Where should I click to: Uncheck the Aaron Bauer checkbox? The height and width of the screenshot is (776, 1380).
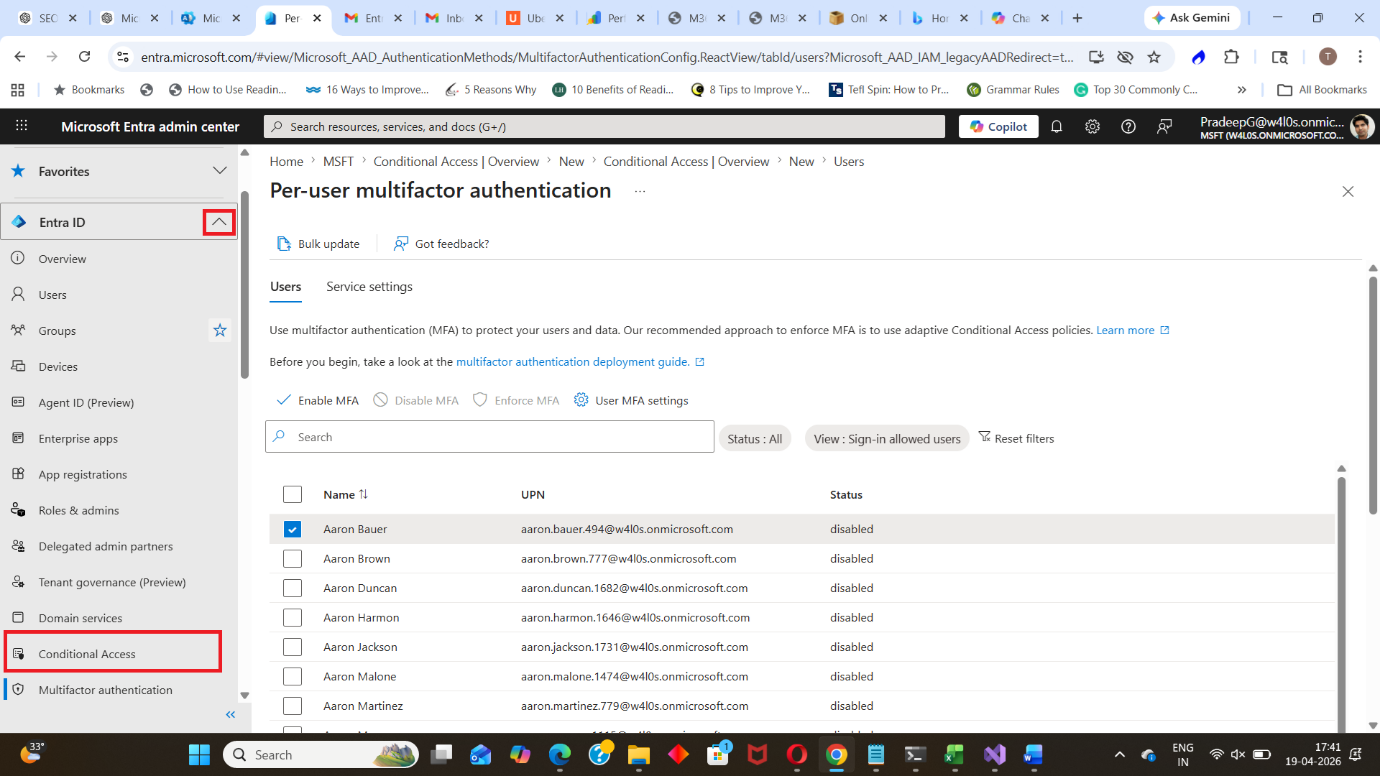click(292, 529)
